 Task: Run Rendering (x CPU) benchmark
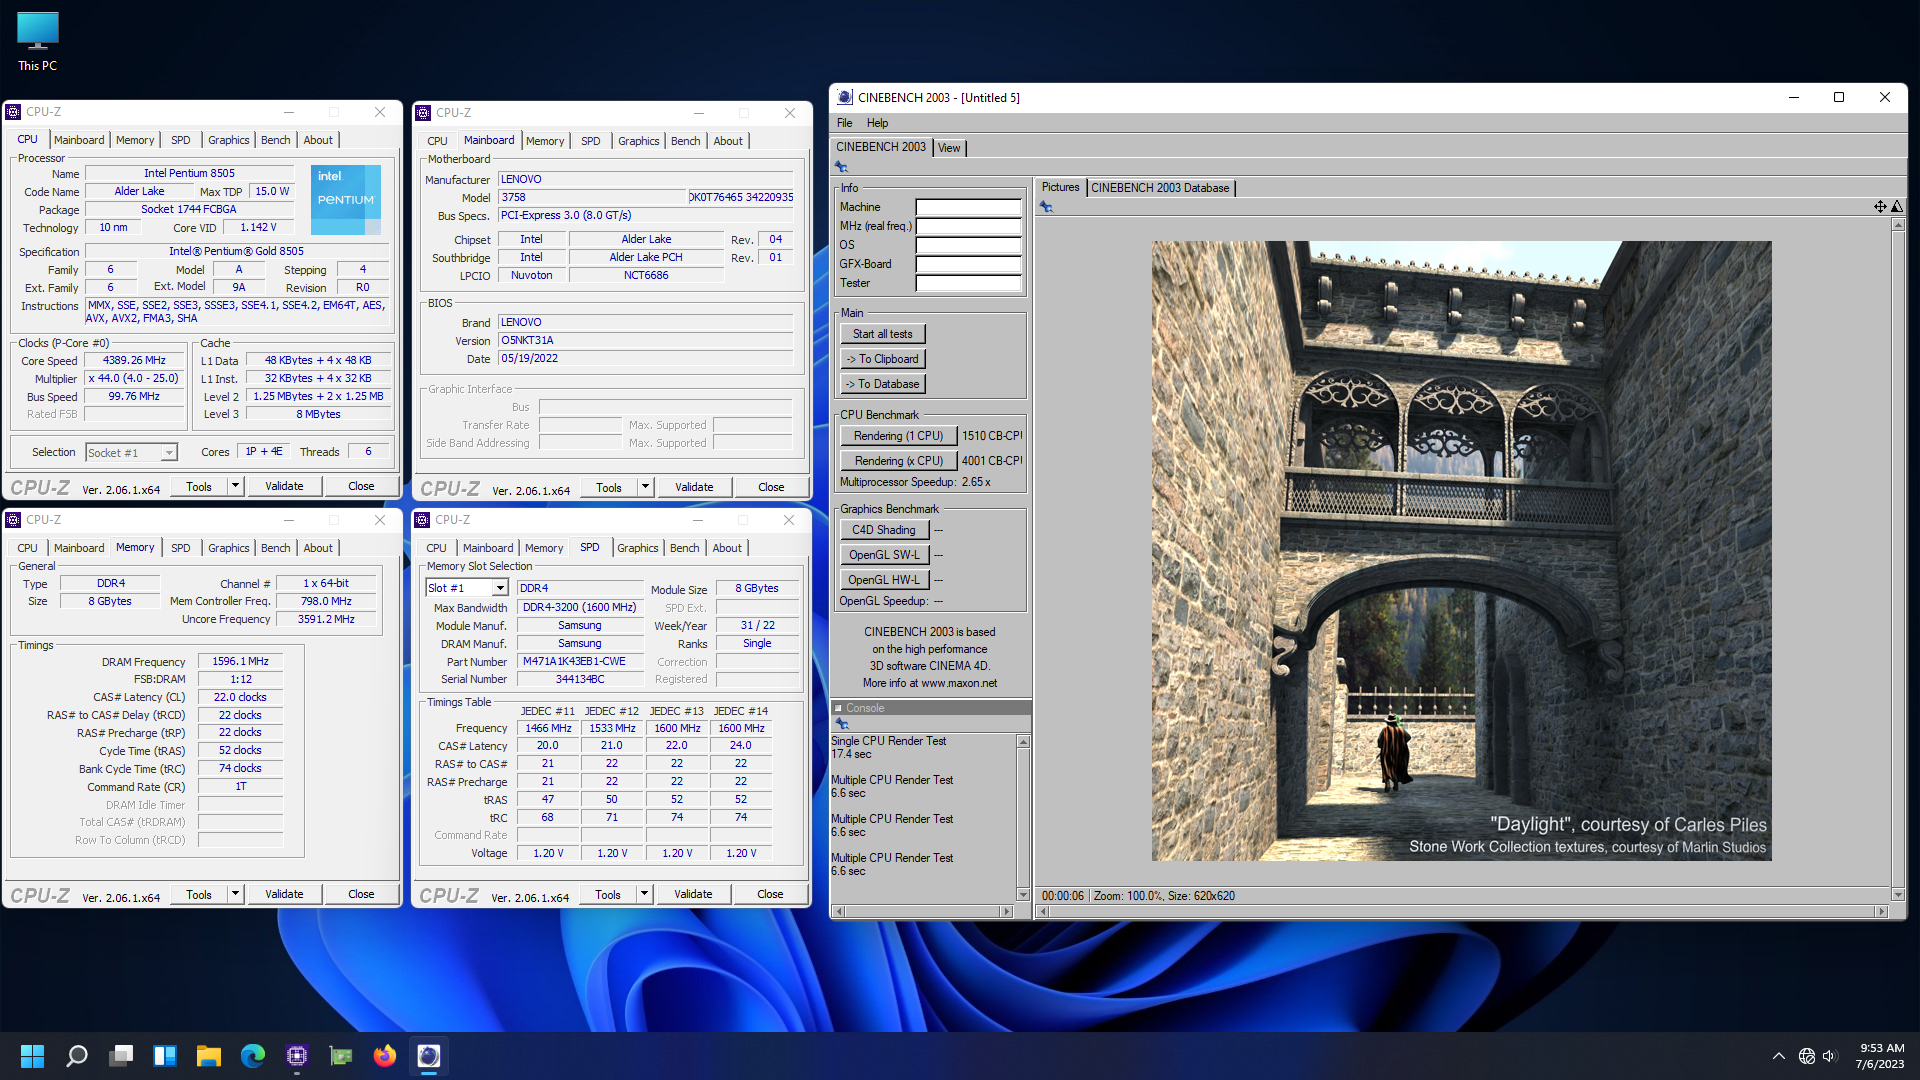[x=898, y=461]
